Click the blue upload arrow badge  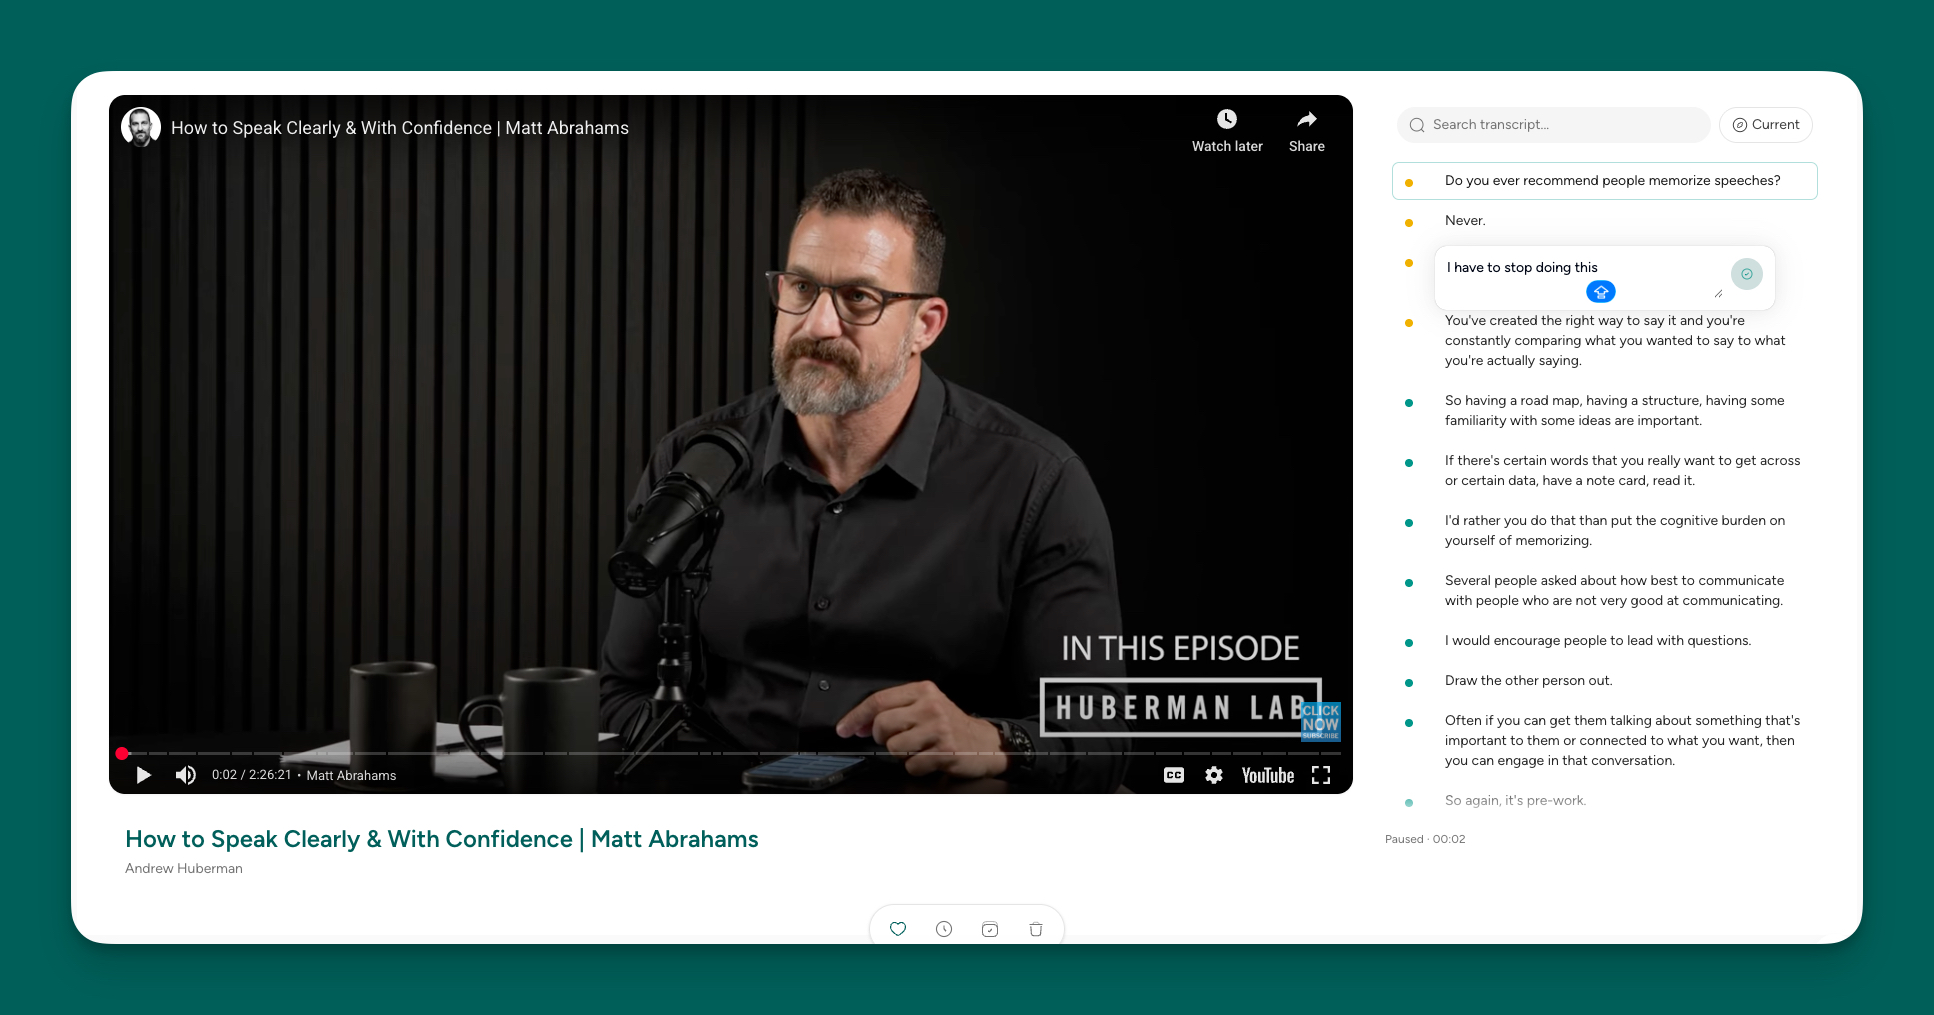pyautogui.click(x=1601, y=292)
